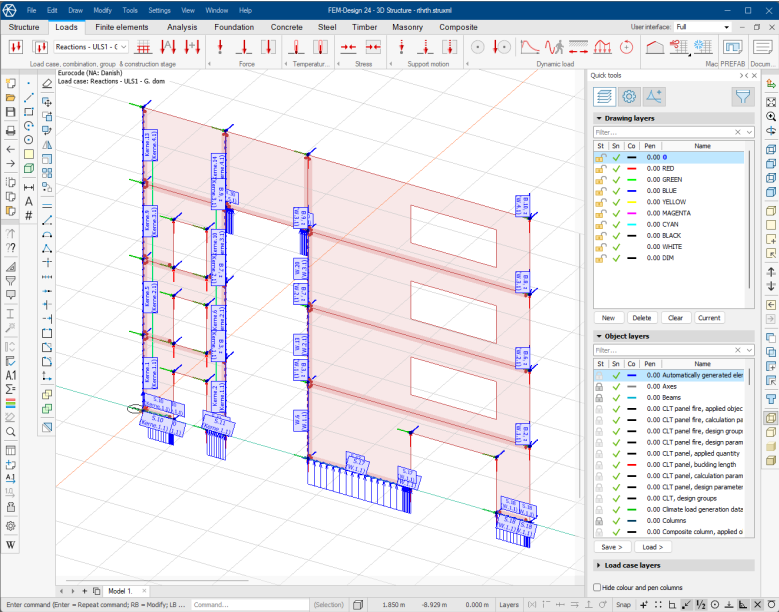The width and height of the screenshot is (779, 612).
Task: Click the Snow load generation icon
Action: point(702,47)
